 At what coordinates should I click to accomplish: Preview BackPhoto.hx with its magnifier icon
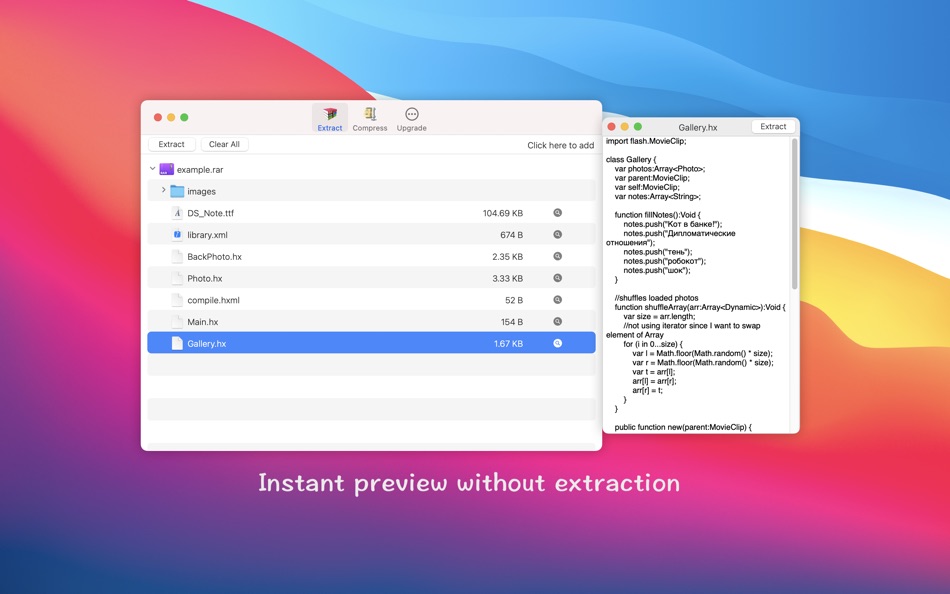[x=557, y=256]
